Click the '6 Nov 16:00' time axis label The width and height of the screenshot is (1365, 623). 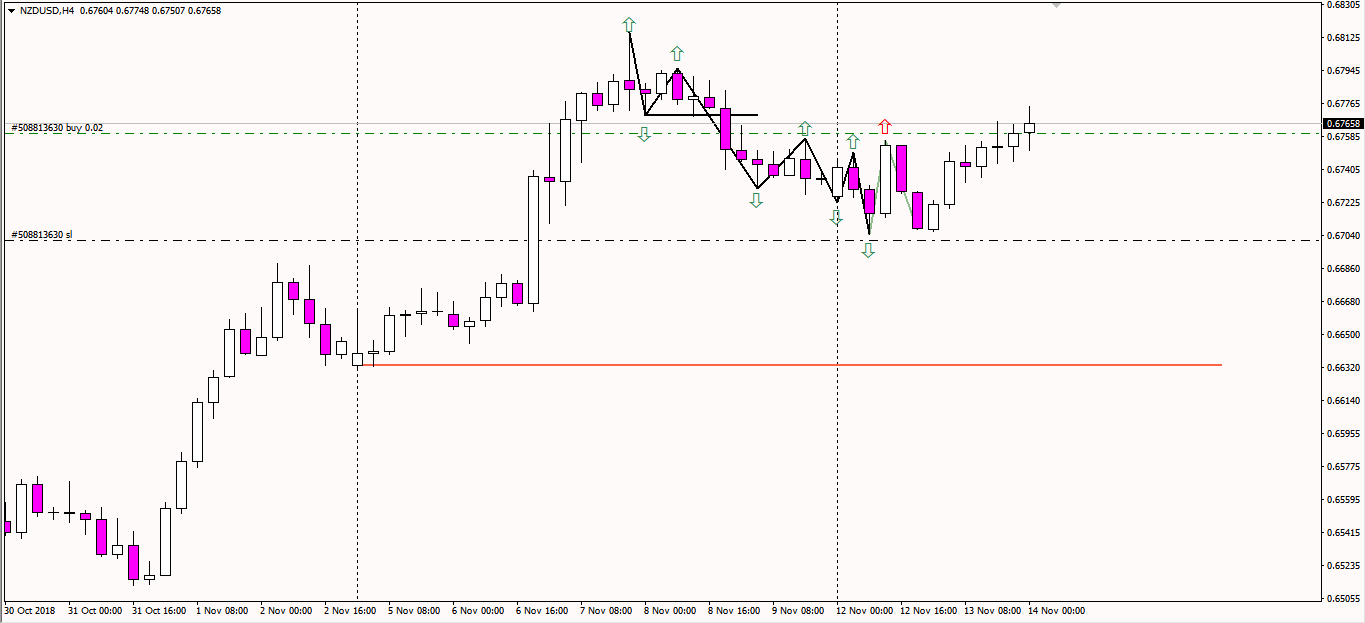542,611
